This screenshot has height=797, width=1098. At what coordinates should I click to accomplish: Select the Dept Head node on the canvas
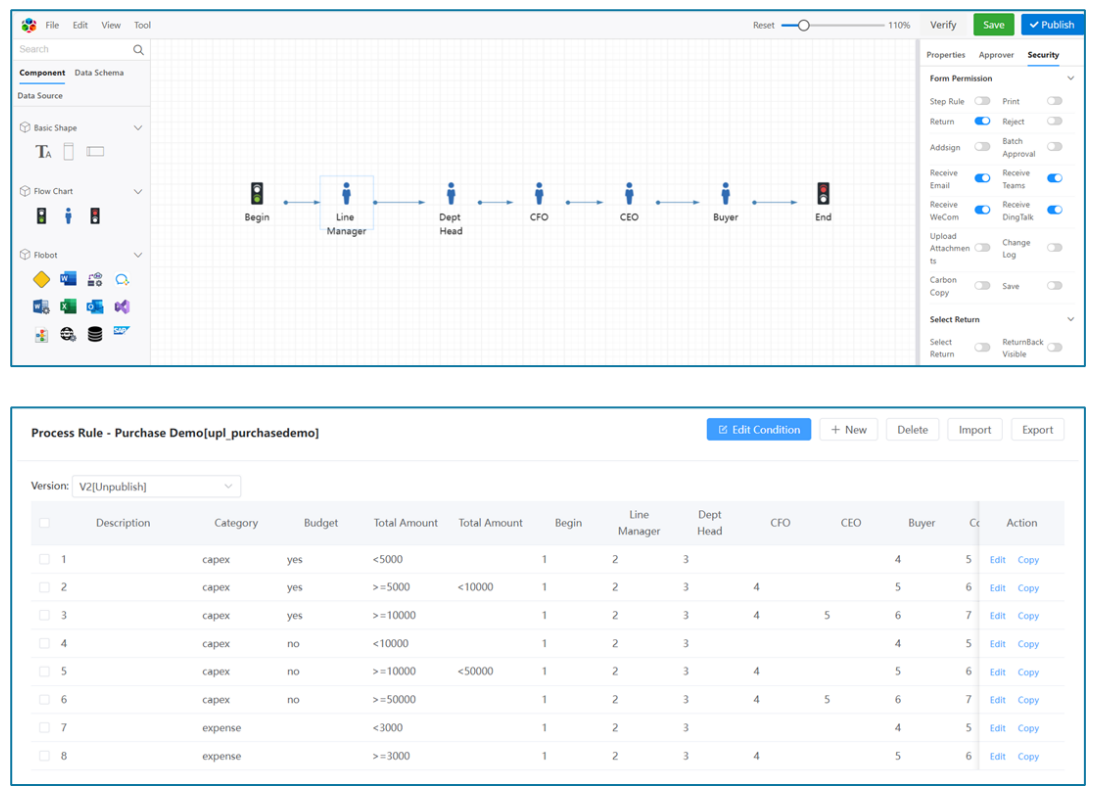point(451,209)
